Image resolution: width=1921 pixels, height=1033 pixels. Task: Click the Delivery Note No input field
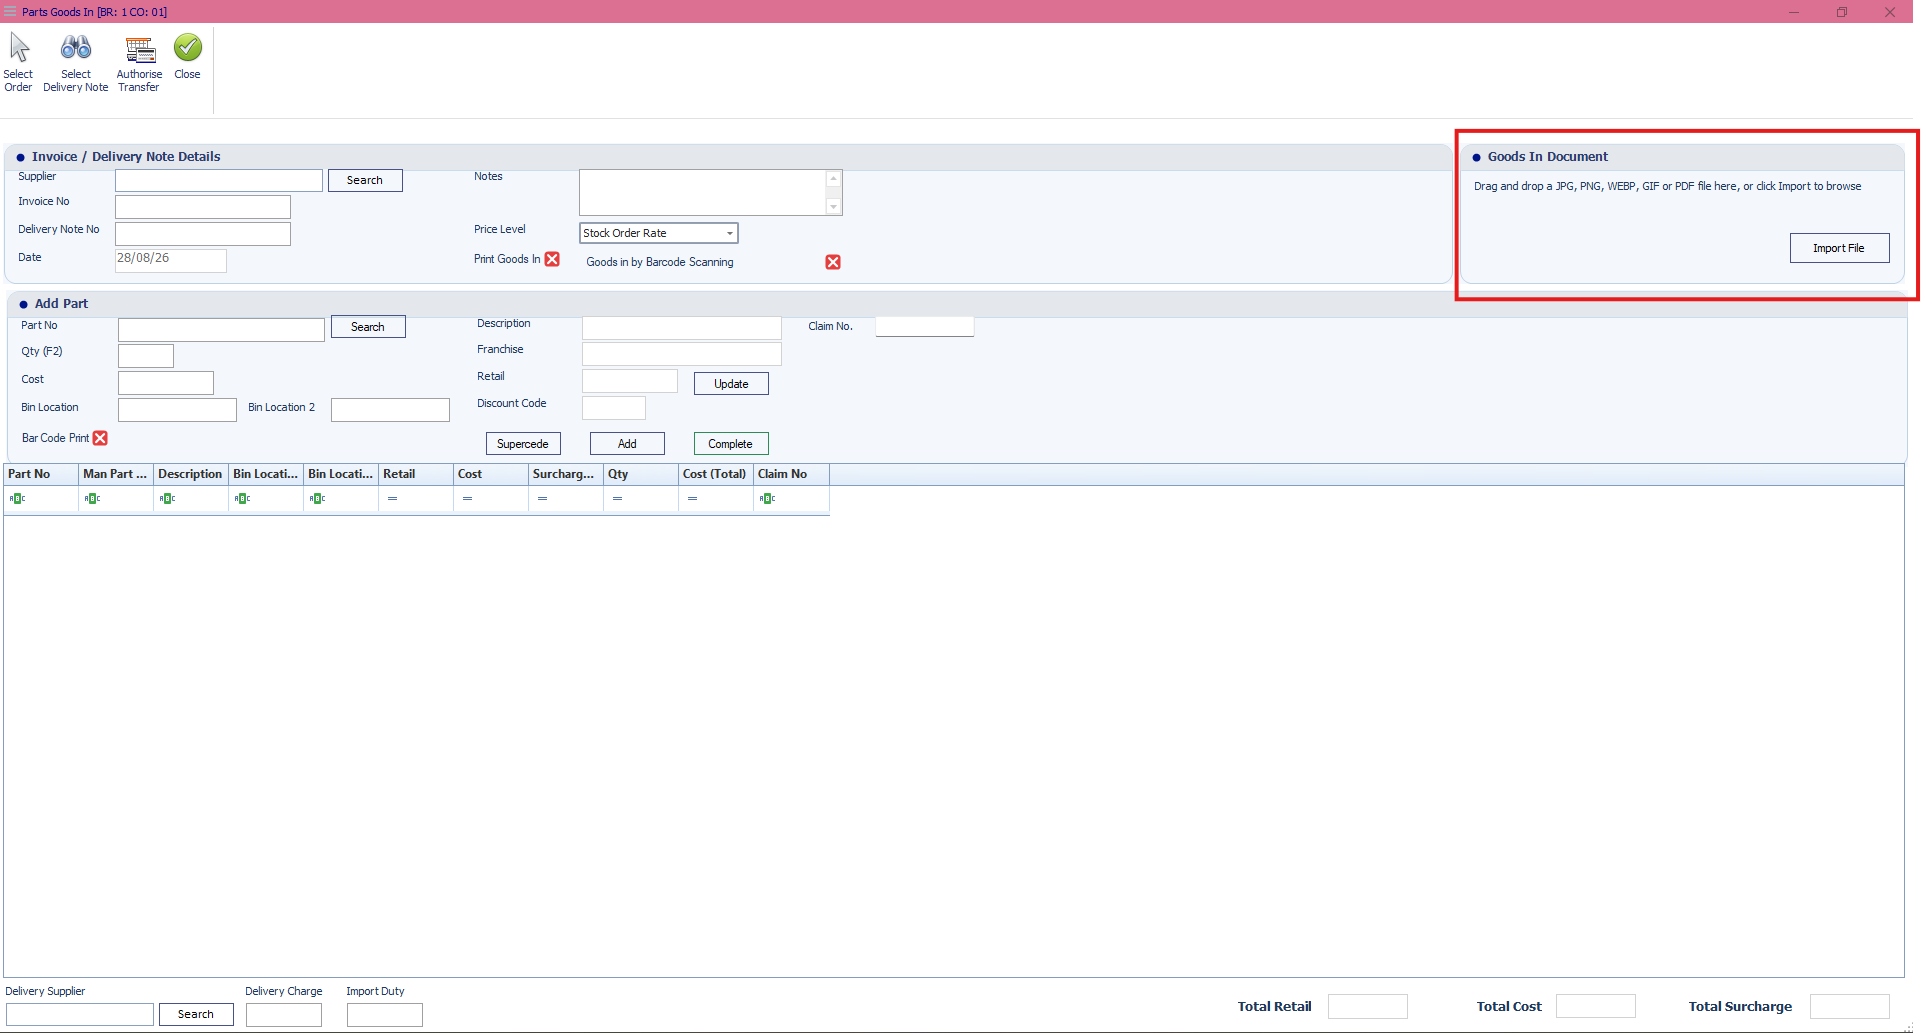tap(203, 234)
